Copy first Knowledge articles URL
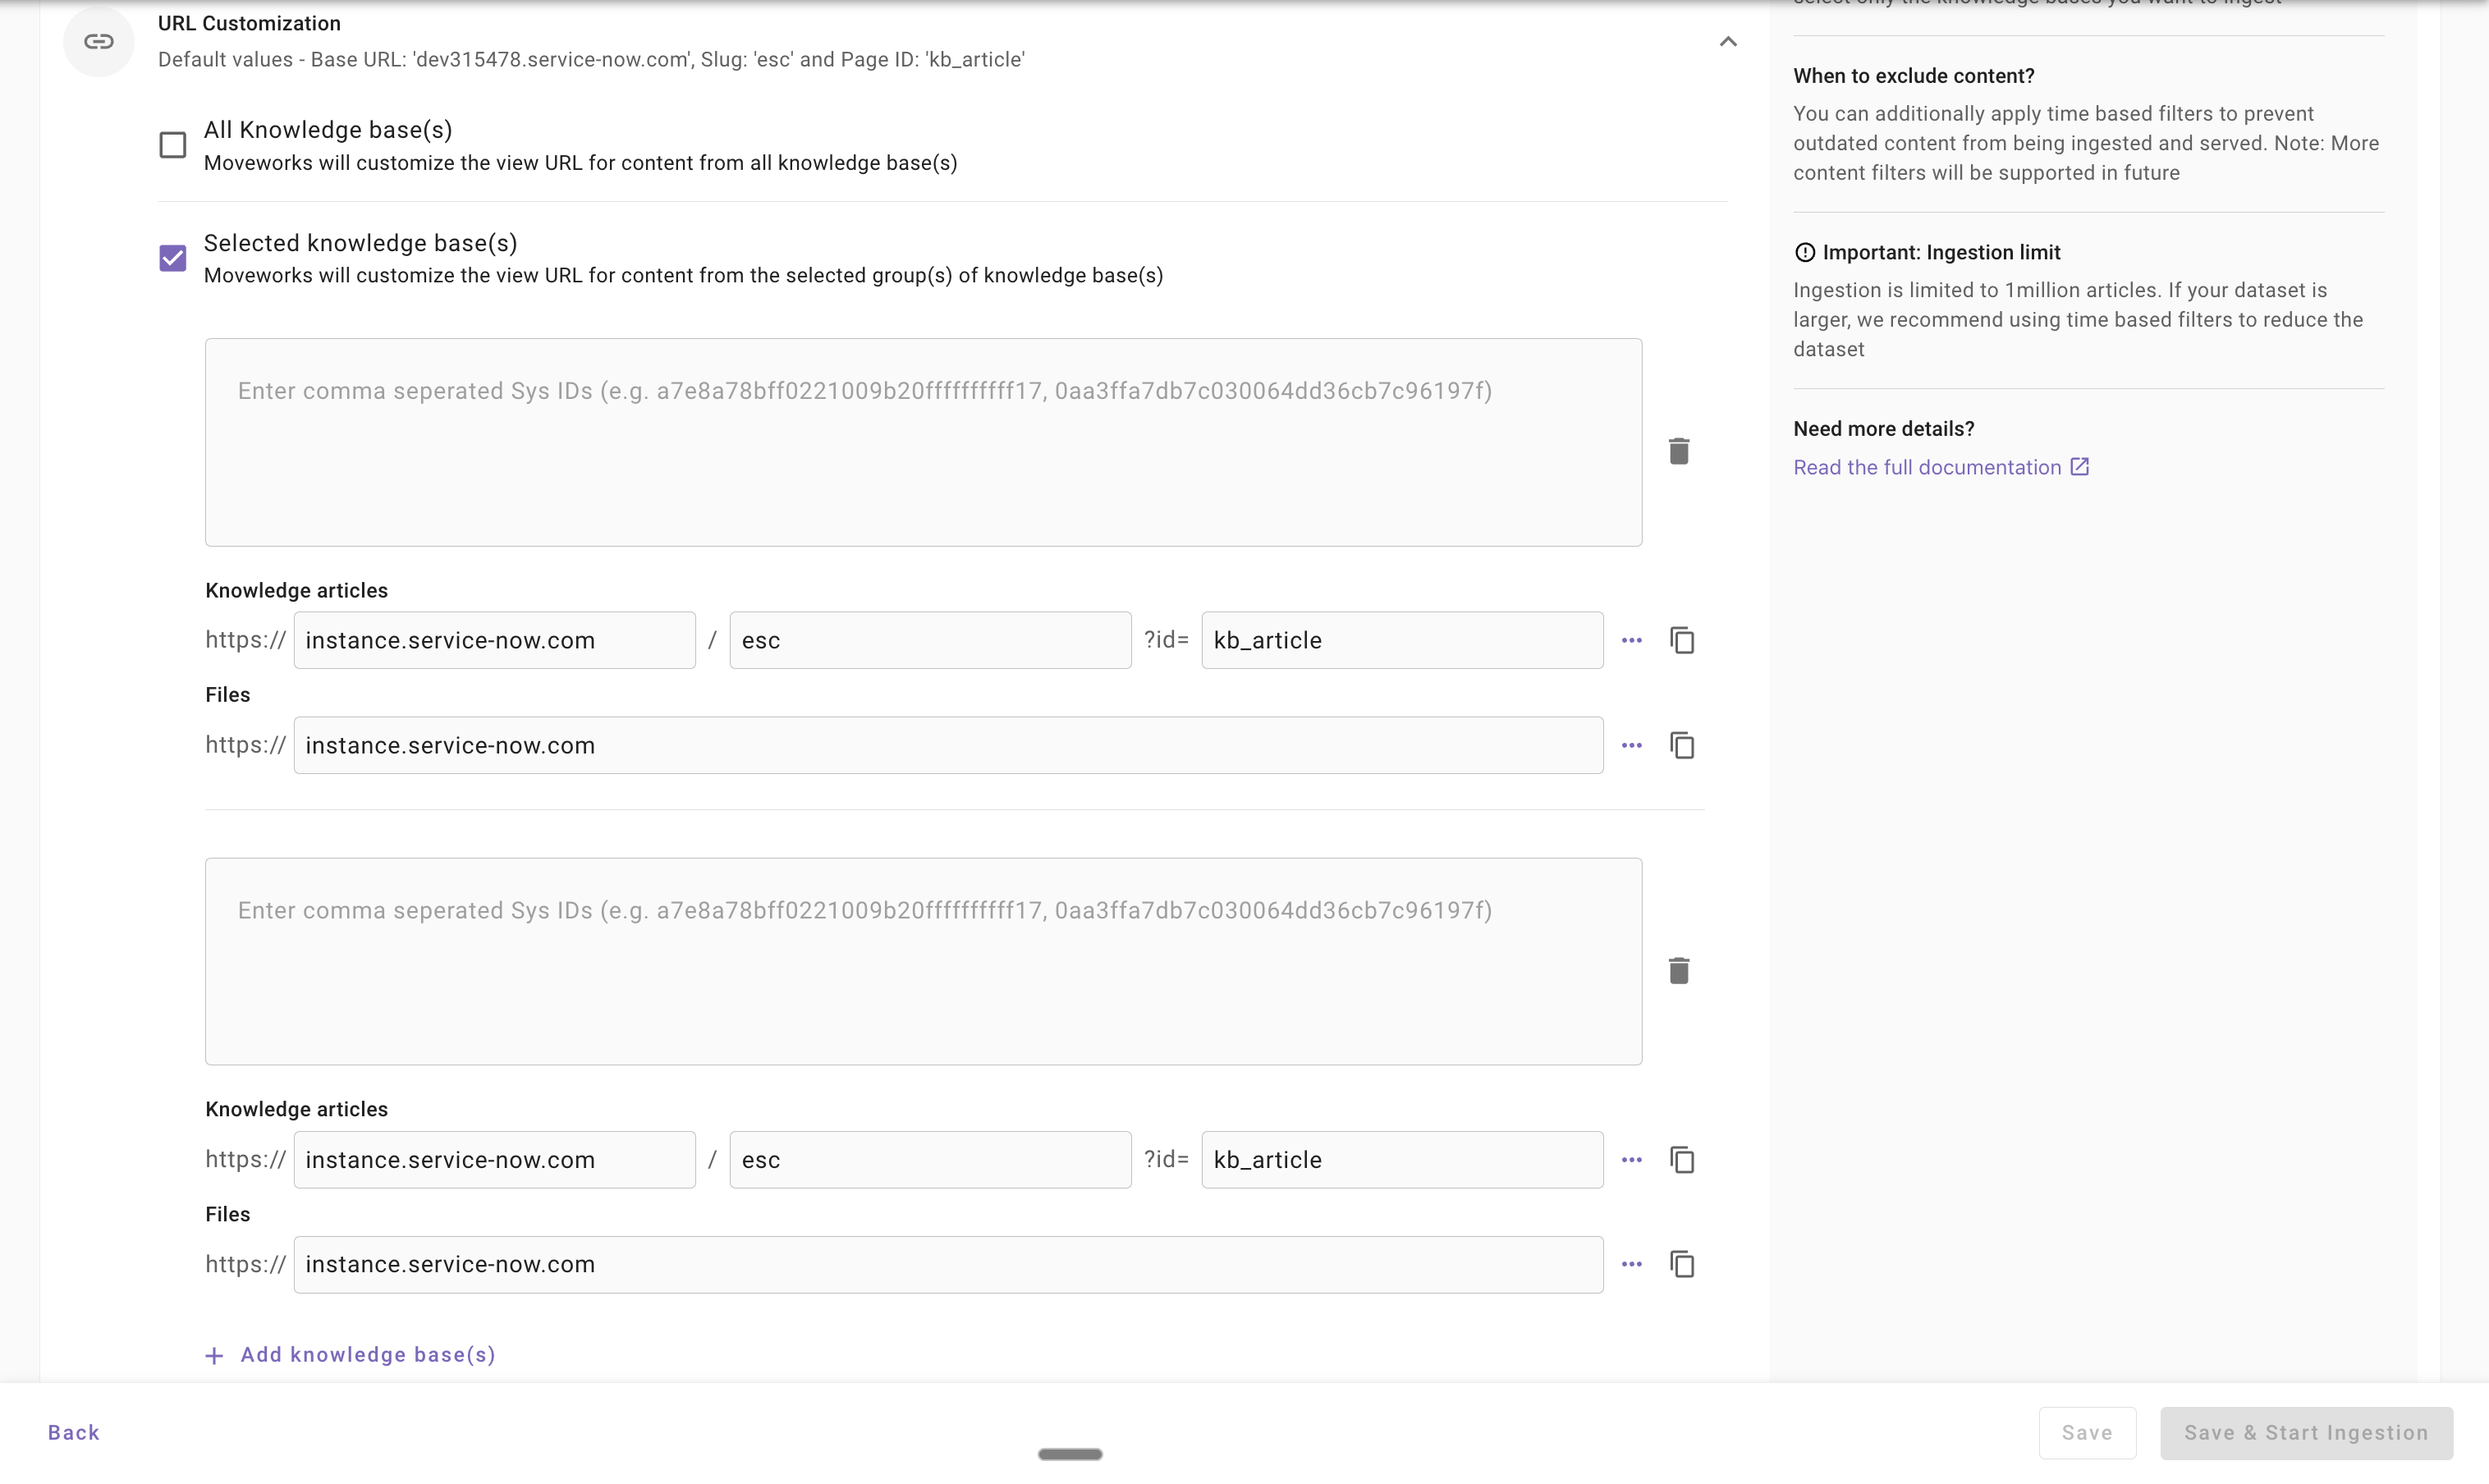 click(1682, 640)
